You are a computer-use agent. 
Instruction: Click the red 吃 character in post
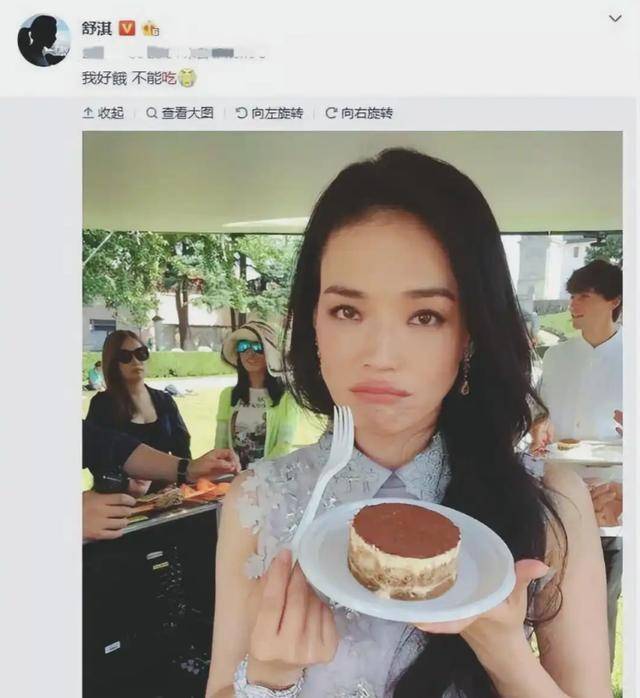point(169,79)
